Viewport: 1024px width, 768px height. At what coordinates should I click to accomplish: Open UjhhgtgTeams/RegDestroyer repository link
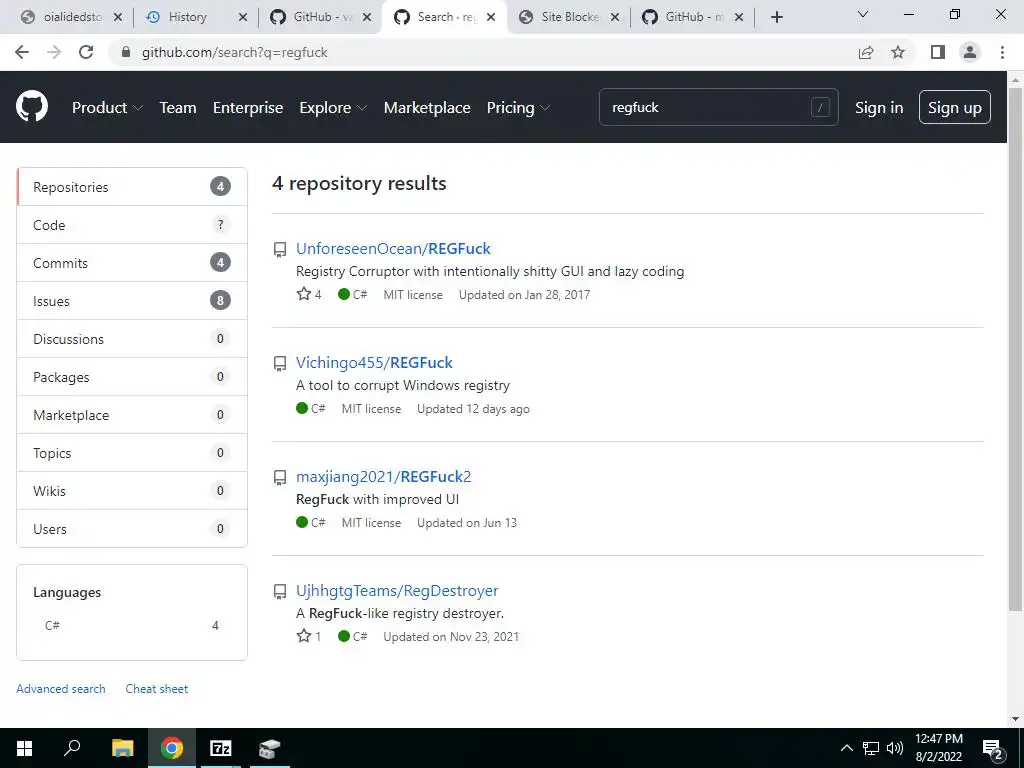click(x=397, y=591)
